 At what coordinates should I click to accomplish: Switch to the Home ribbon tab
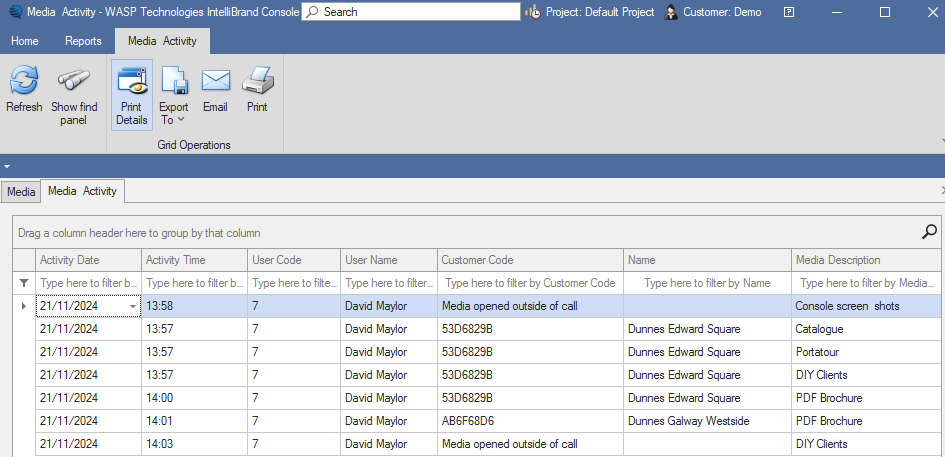pos(25,41)
